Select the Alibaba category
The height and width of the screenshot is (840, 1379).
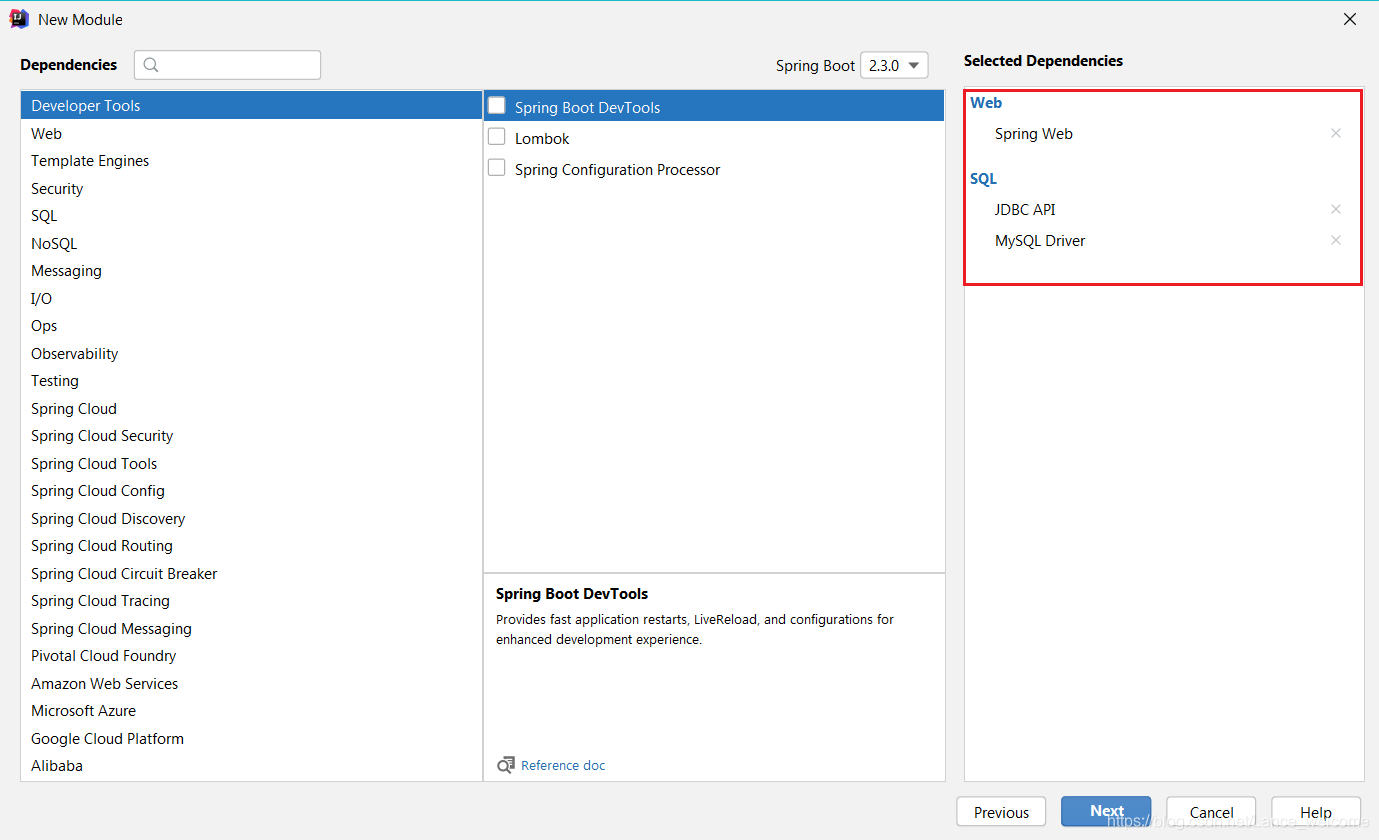tap(251, 766)
